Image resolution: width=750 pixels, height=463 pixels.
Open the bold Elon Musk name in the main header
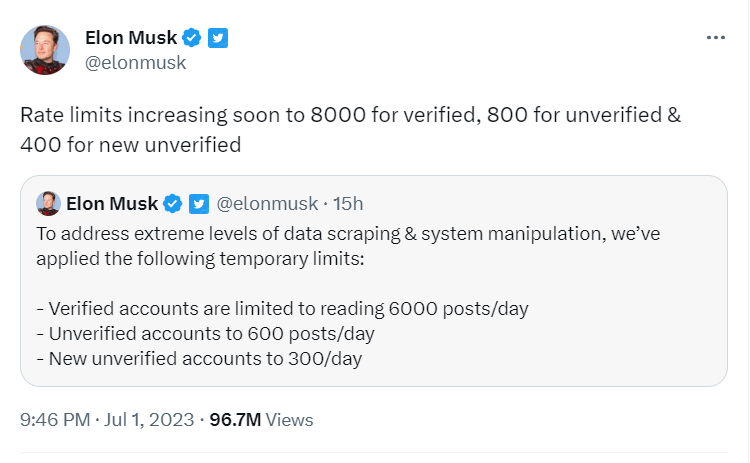pos(131,38)
